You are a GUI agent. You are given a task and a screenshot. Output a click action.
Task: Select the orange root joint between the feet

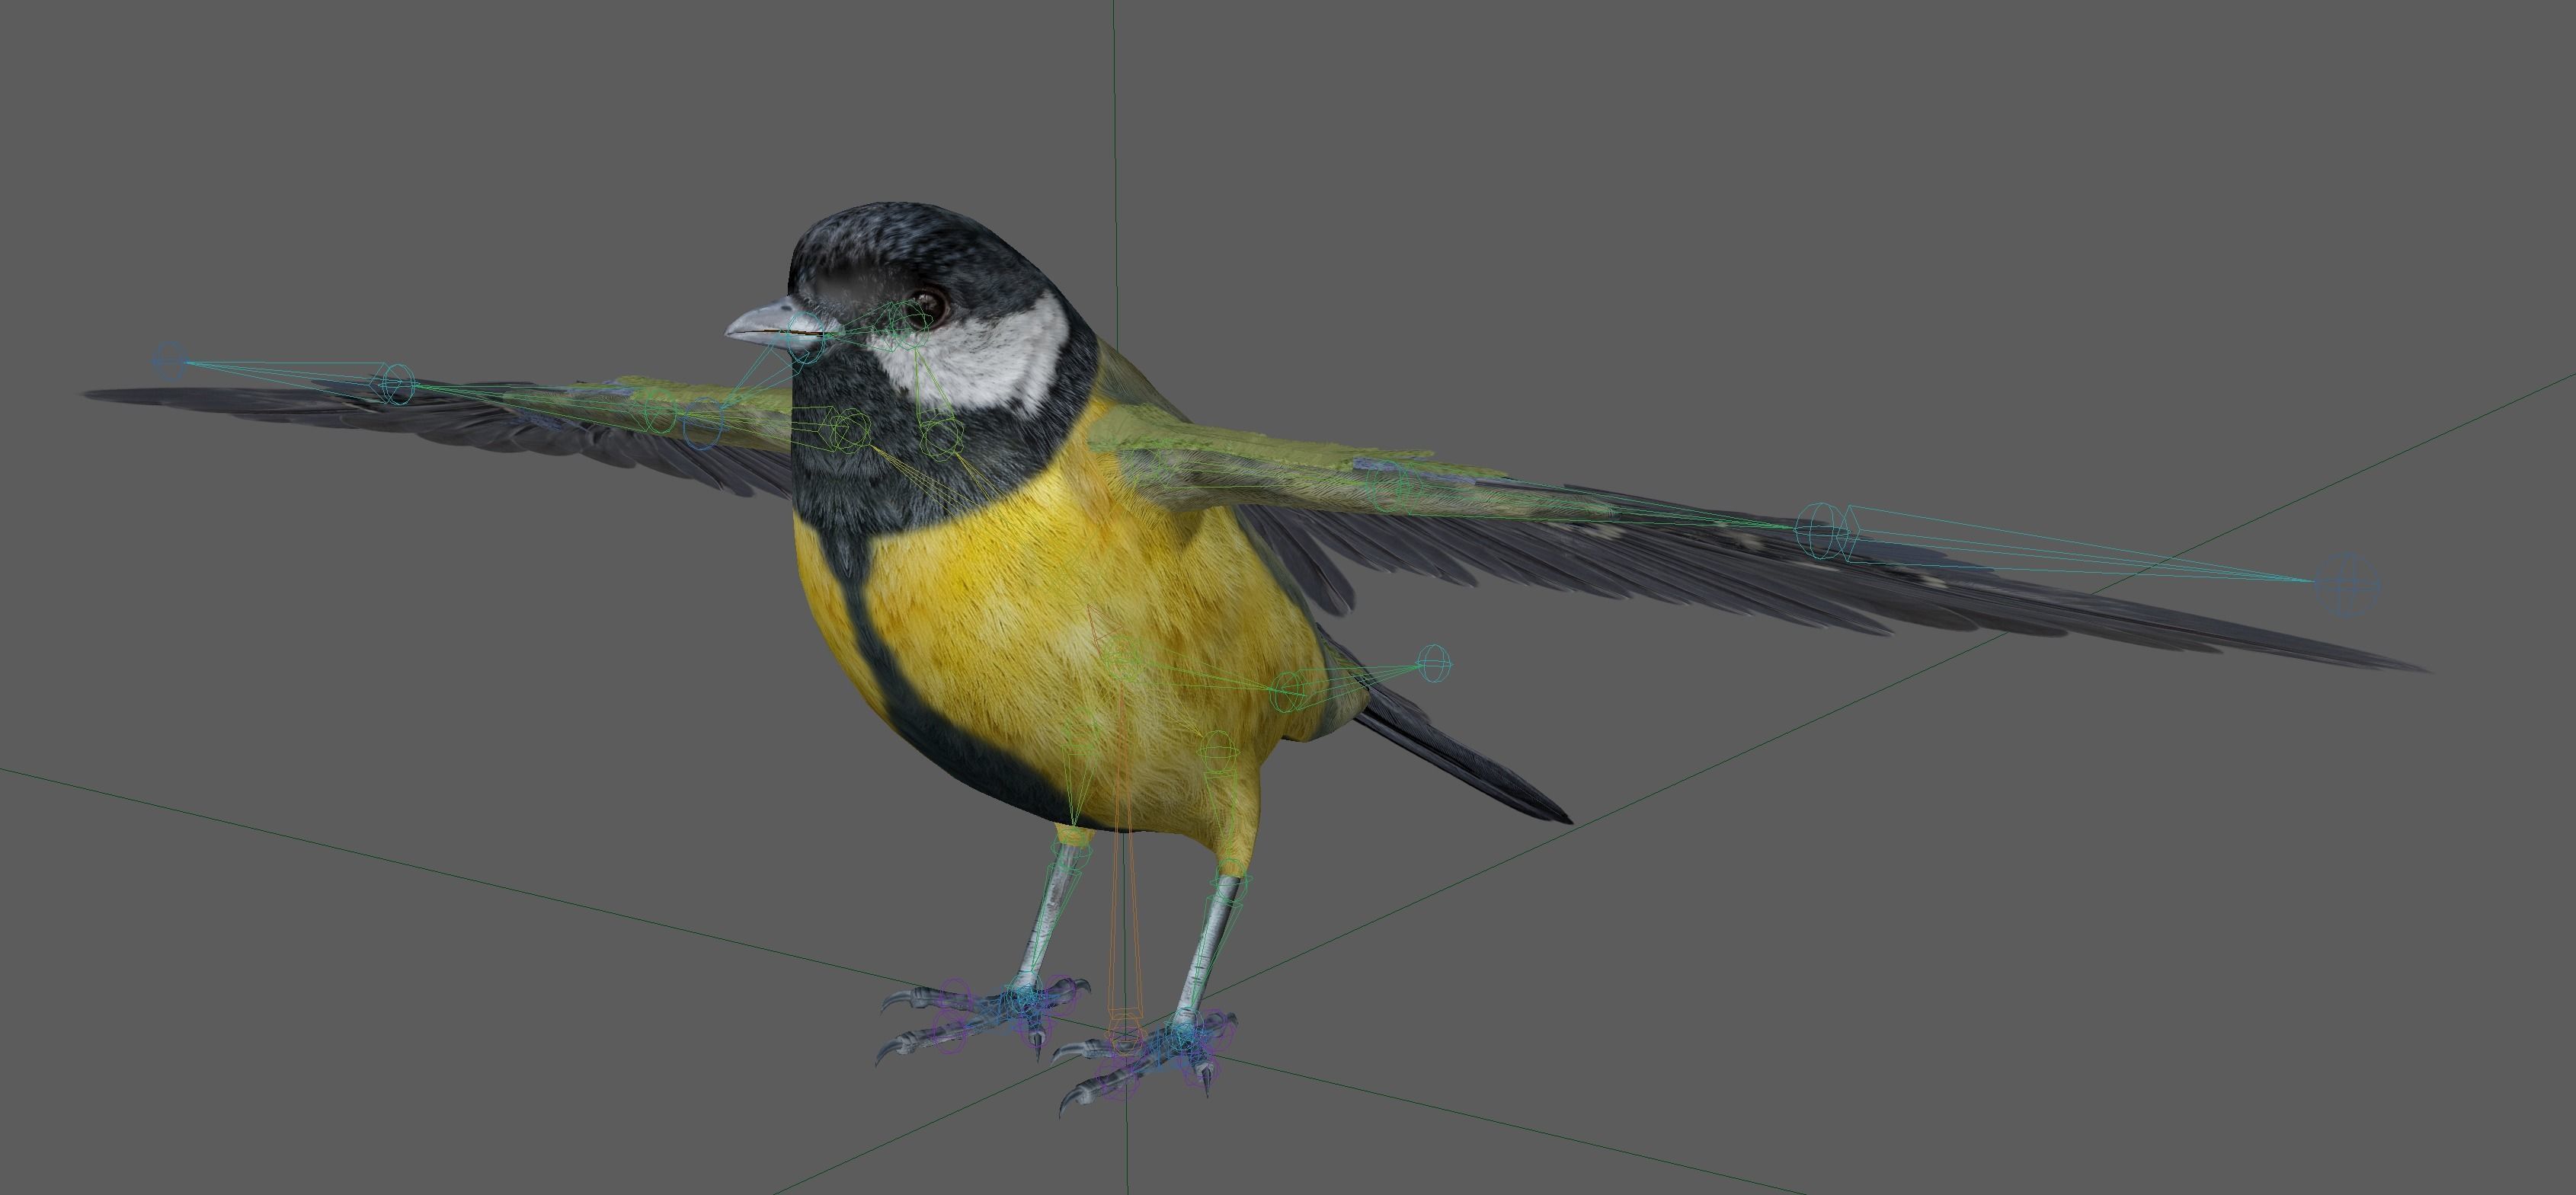click(x=1126, y=1037)
